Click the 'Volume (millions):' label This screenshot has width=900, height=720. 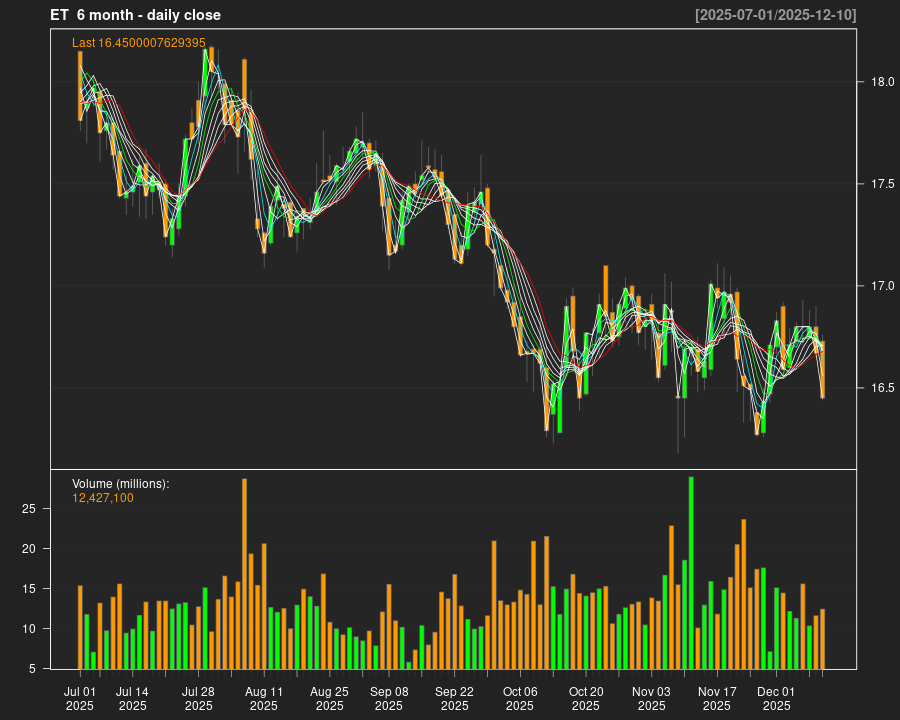[121, 484]
